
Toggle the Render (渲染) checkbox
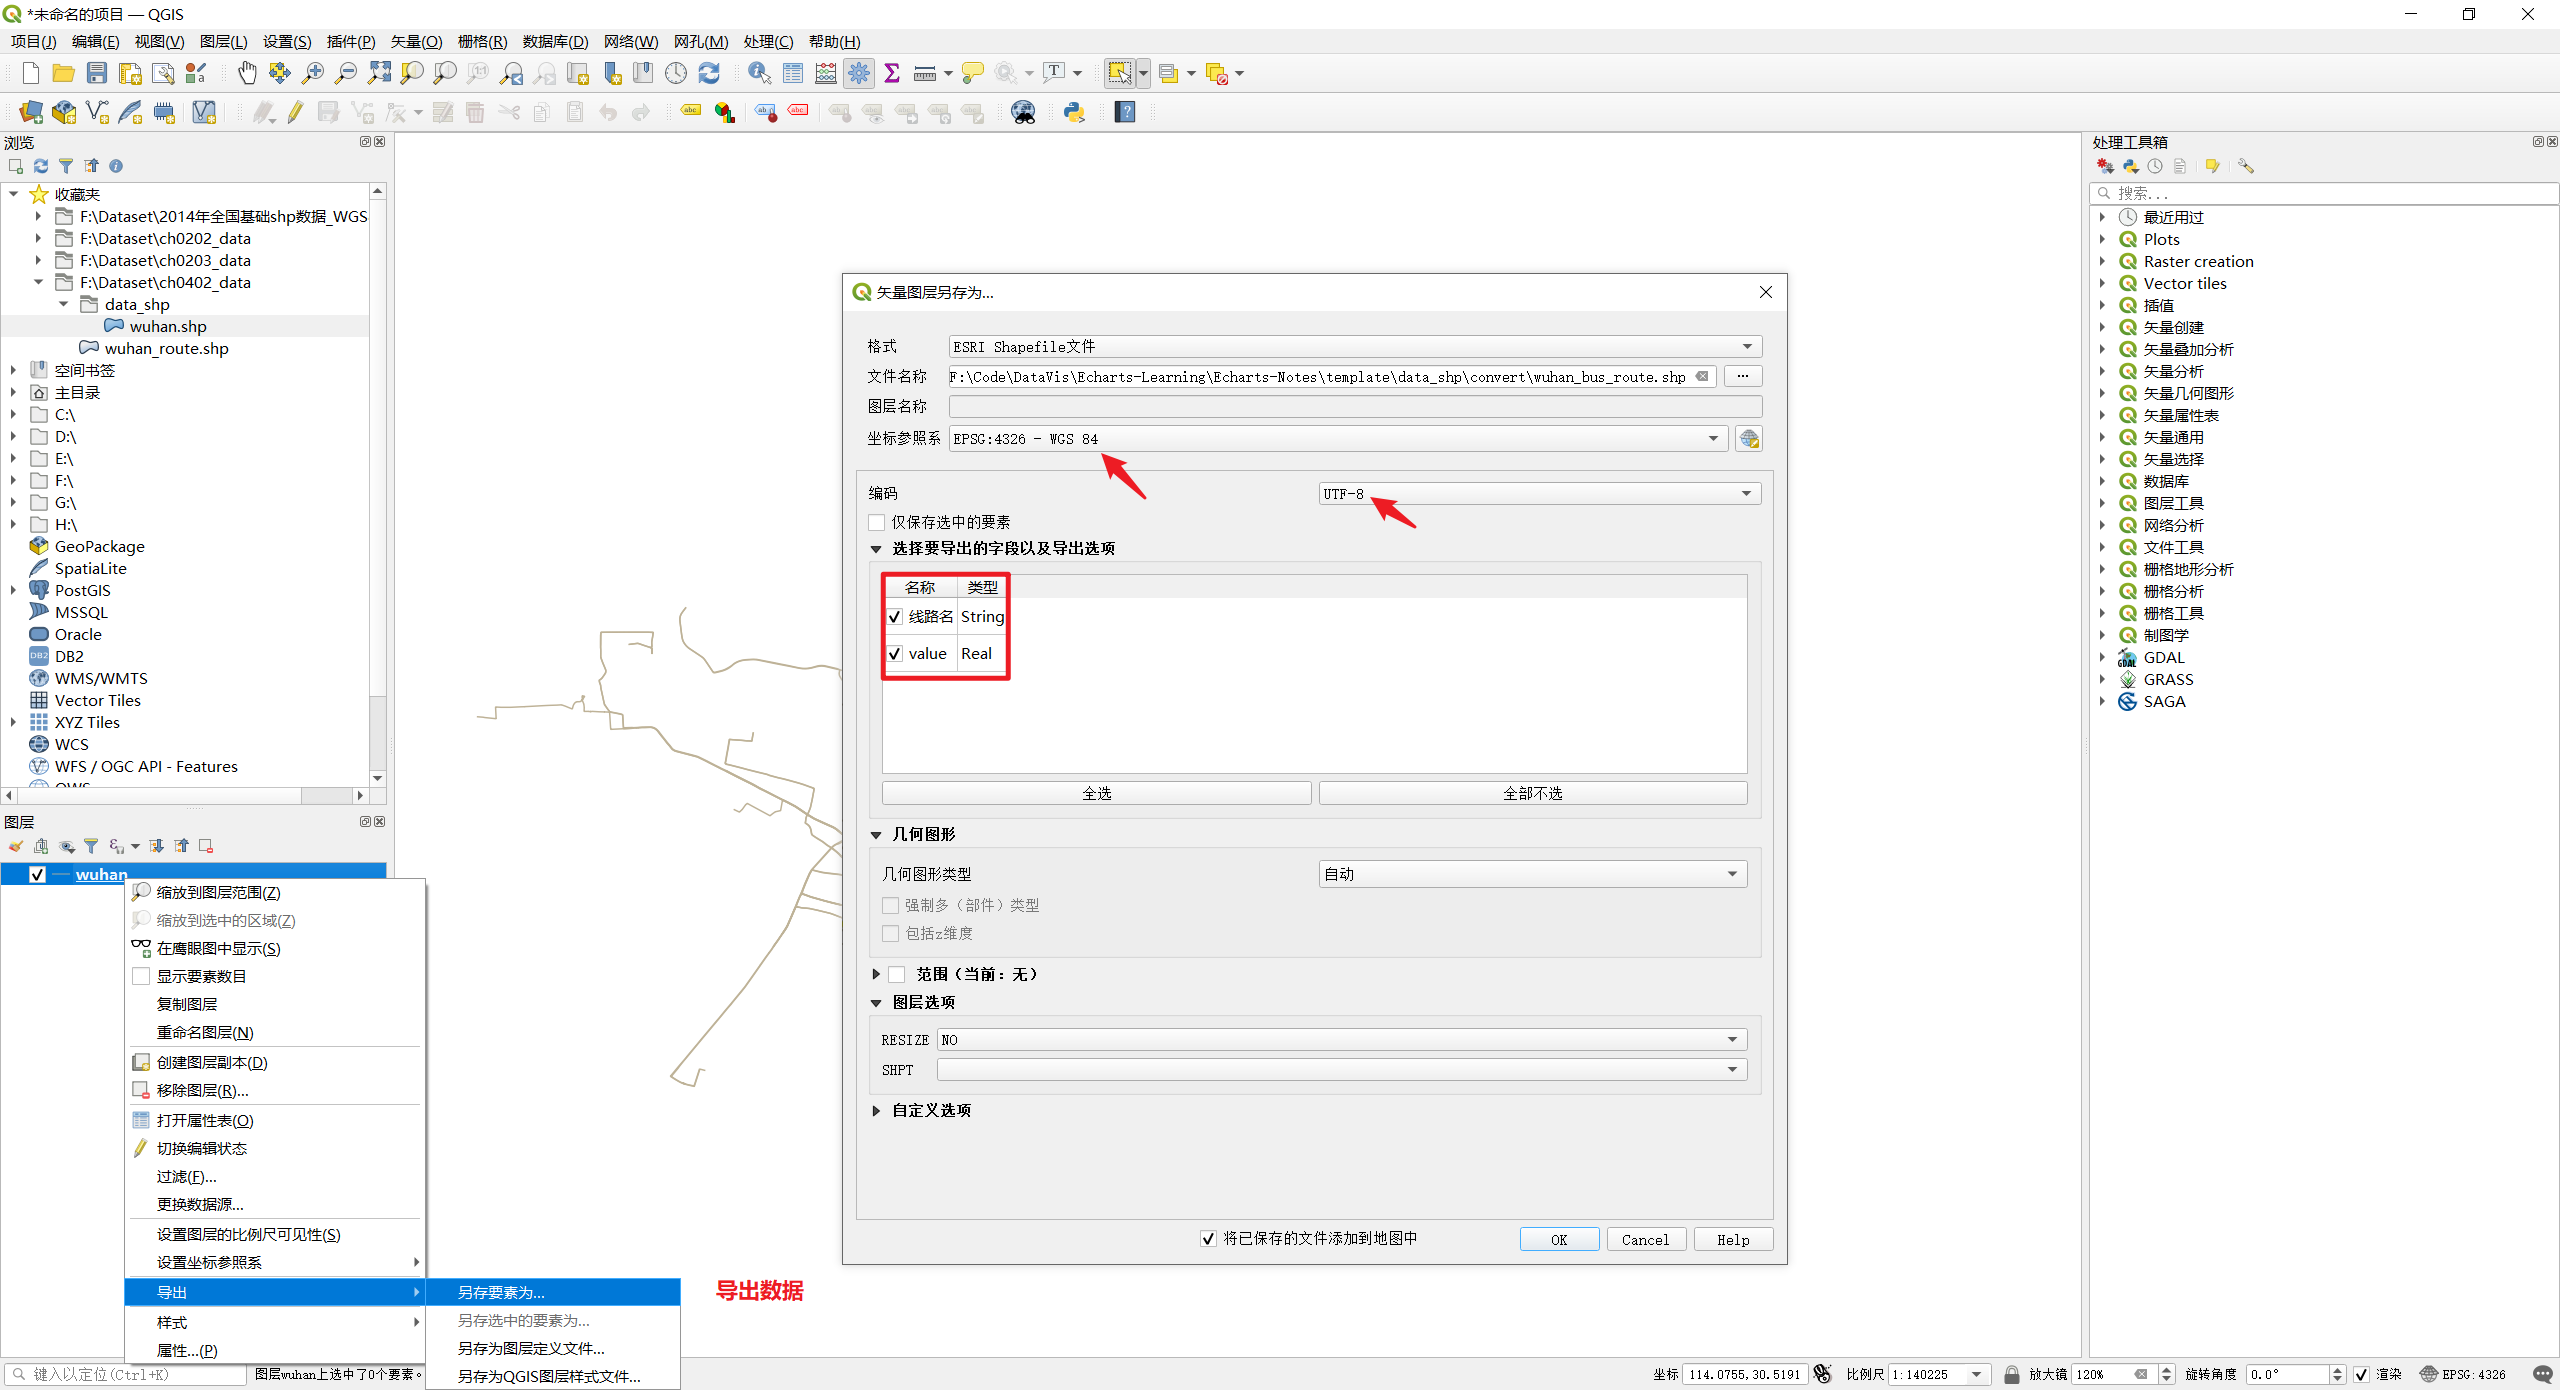(x=2361, y=1374)
